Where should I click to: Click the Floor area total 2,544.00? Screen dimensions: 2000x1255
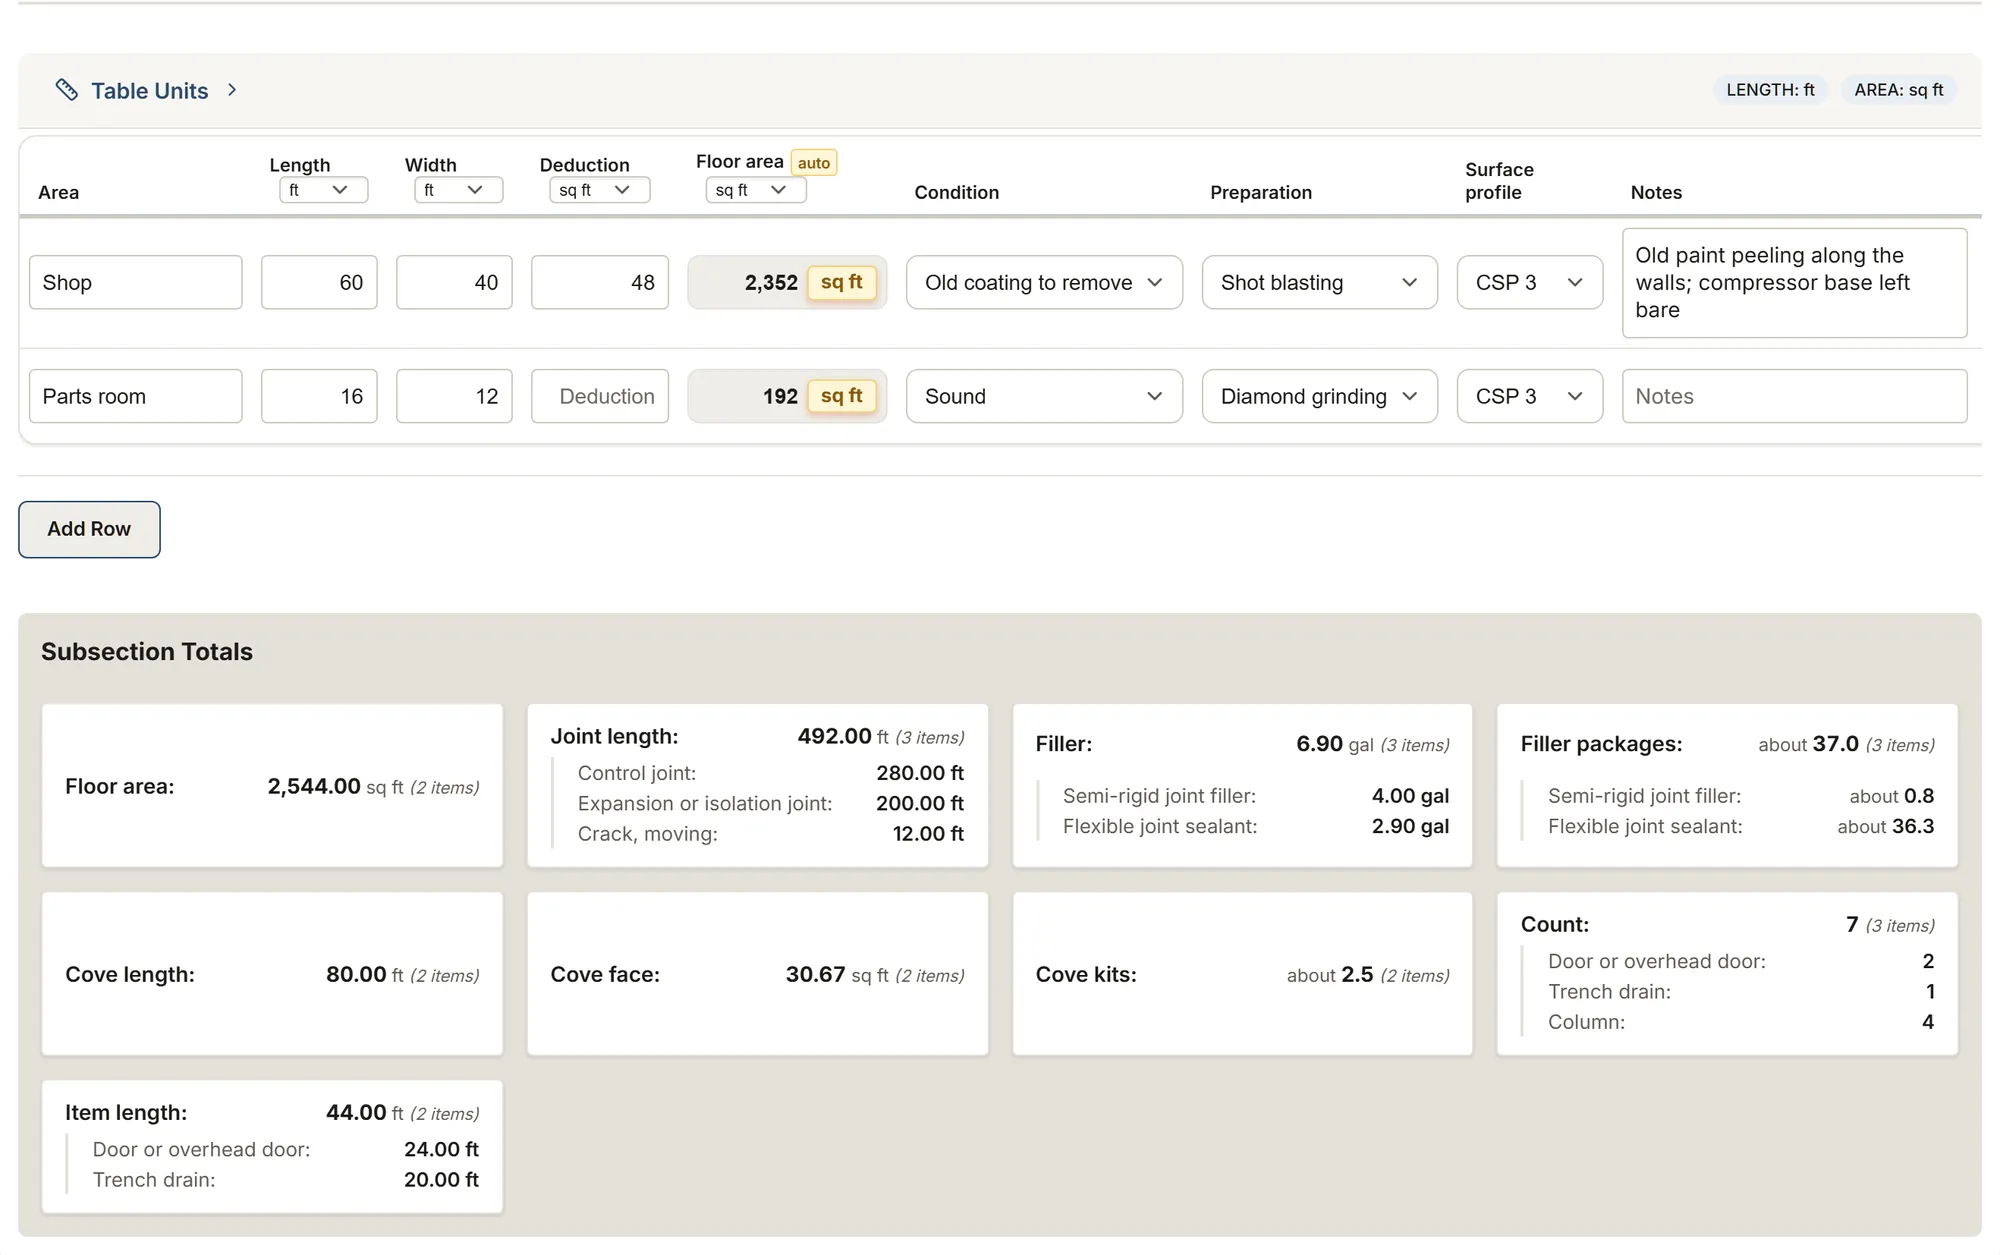click(x=313, y=786)
